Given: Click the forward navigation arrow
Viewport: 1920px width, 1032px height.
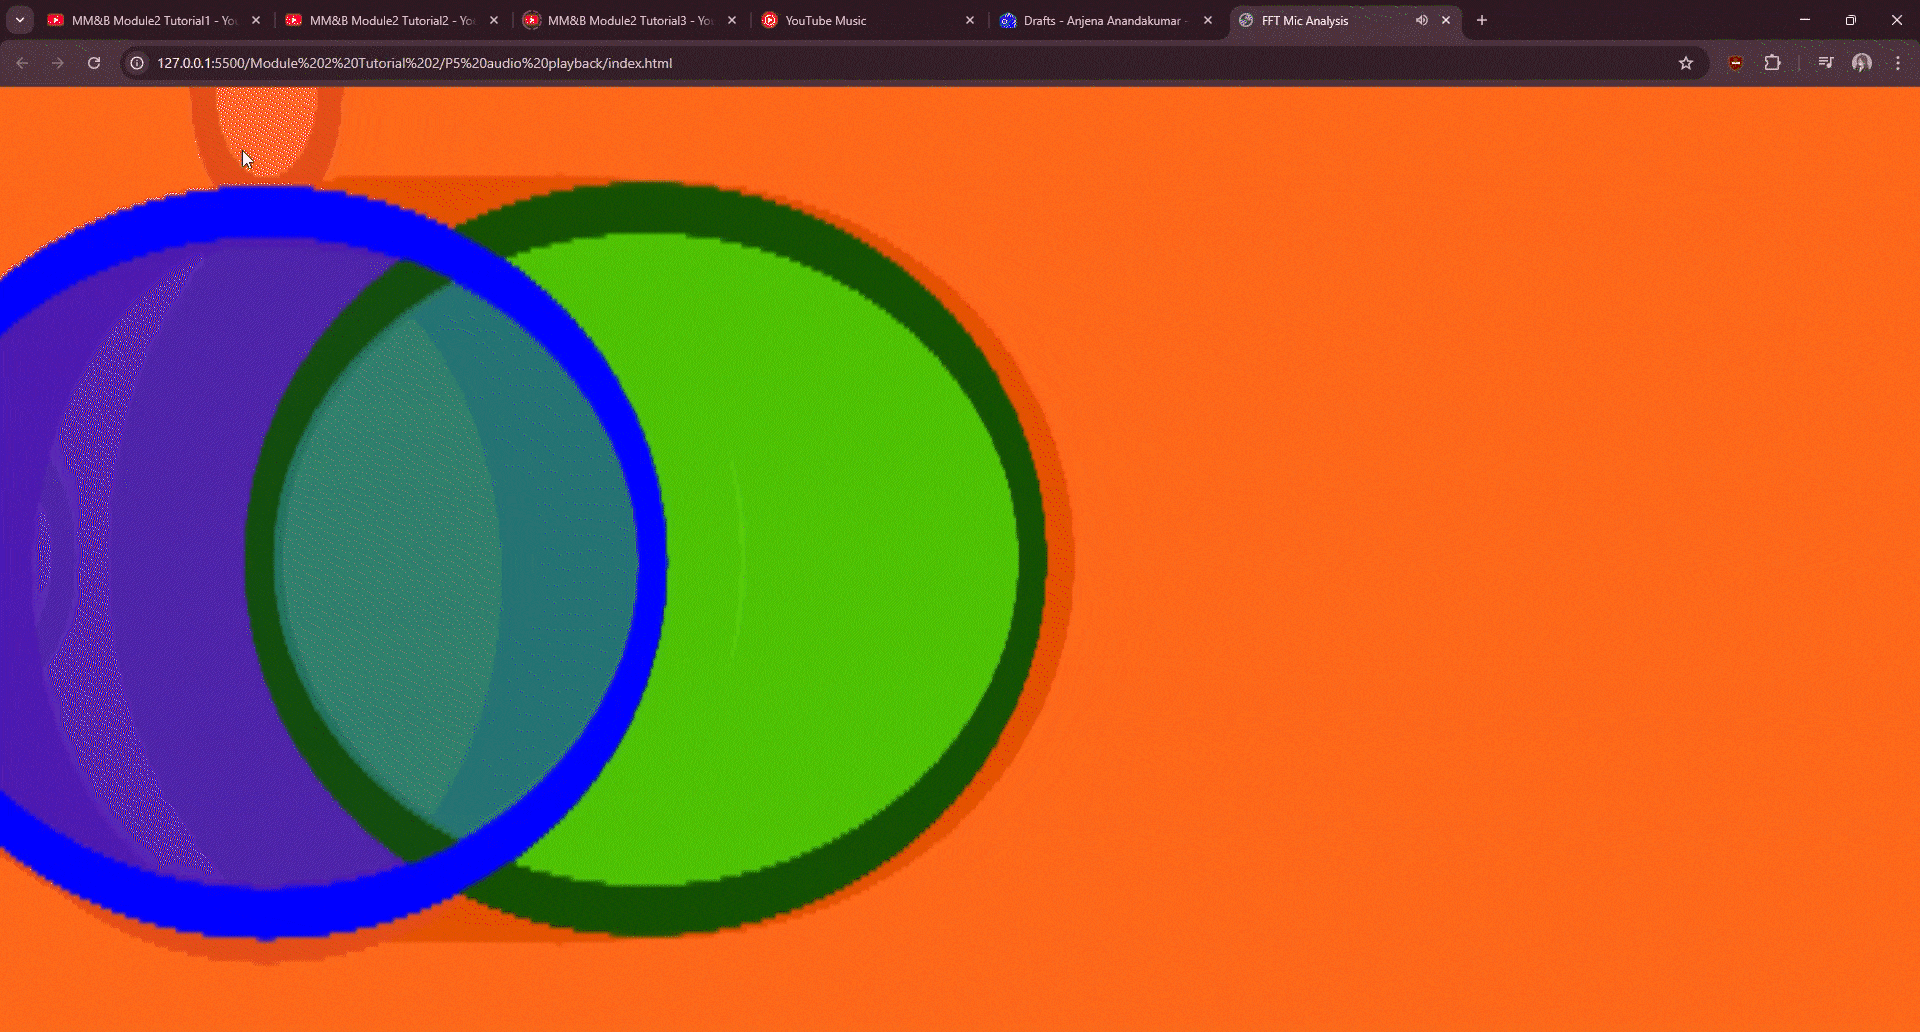Looking at the screenshot, I should click(x=57, y=62).
